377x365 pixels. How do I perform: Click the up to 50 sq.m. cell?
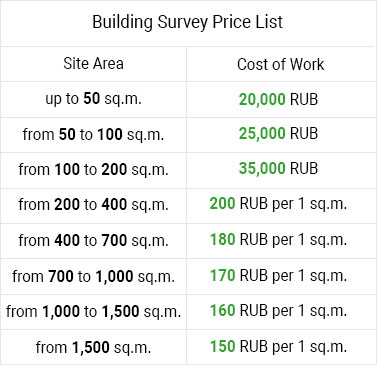[94, 99]
